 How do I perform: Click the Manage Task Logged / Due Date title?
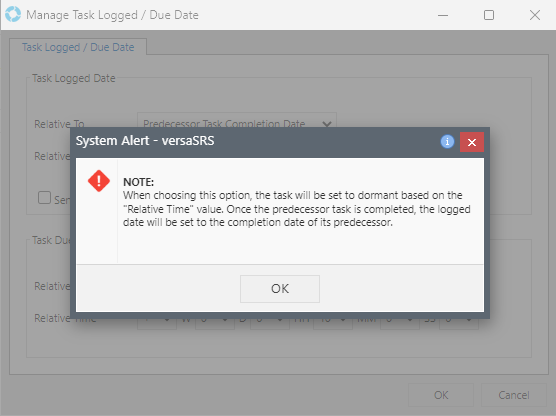click(112, 15)
